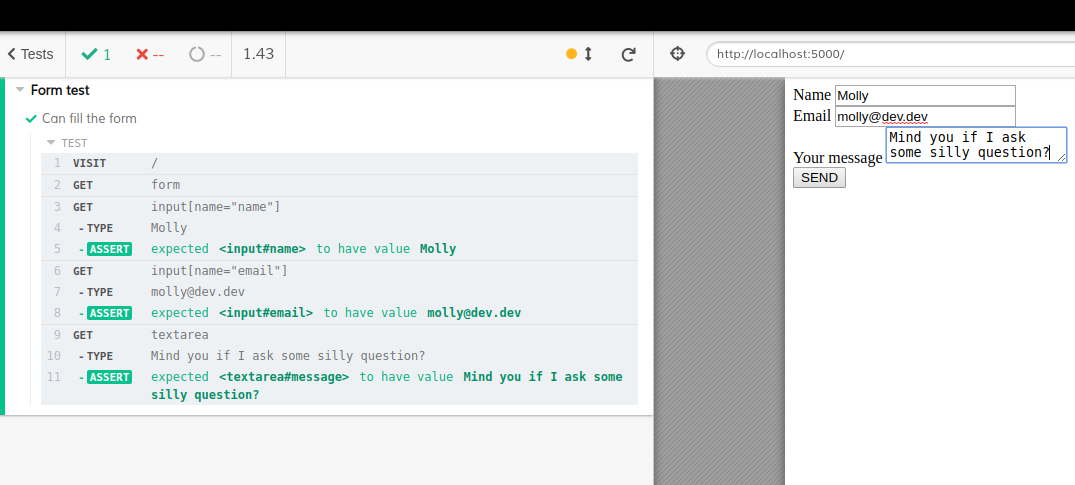Image resolution: width=1075 pixels, height=485 pixels.
Task: Click in the Your message textarea
Action: (x=976, y=145)
